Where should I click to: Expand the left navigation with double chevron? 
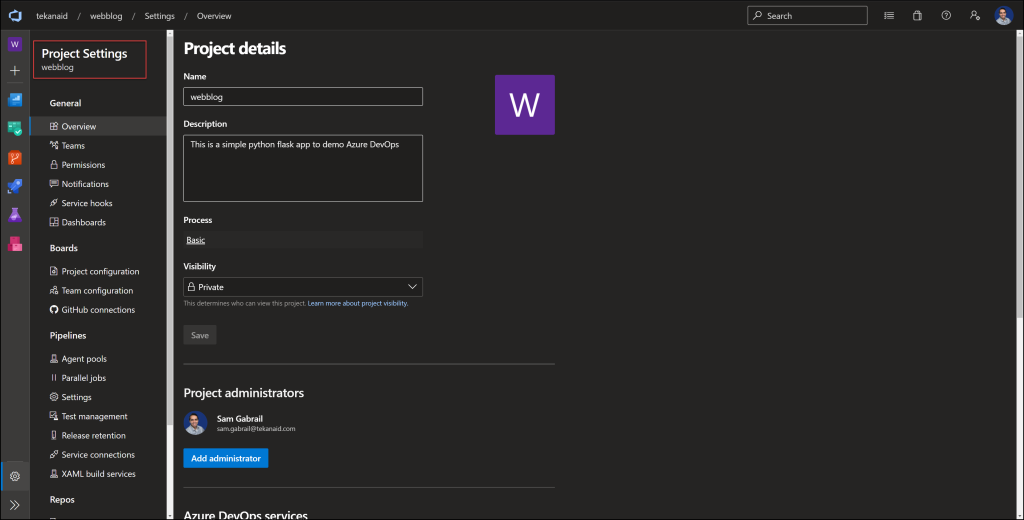[x=15, y=505]
